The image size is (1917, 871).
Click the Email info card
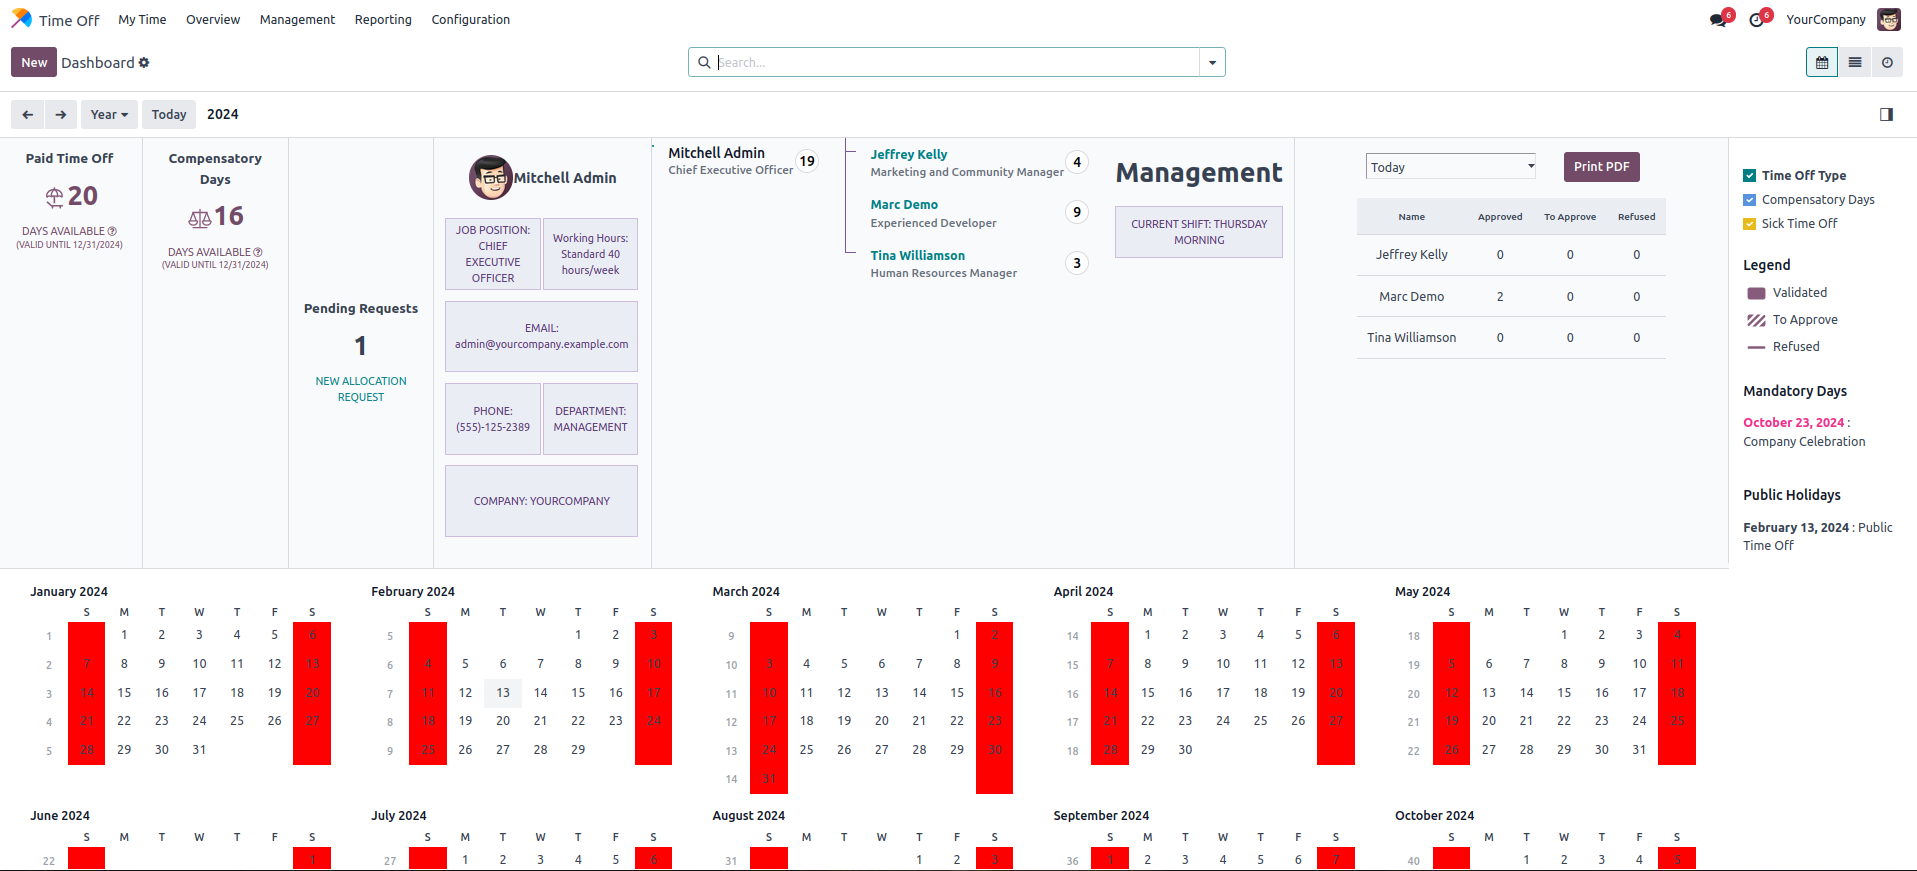(541, 336)
